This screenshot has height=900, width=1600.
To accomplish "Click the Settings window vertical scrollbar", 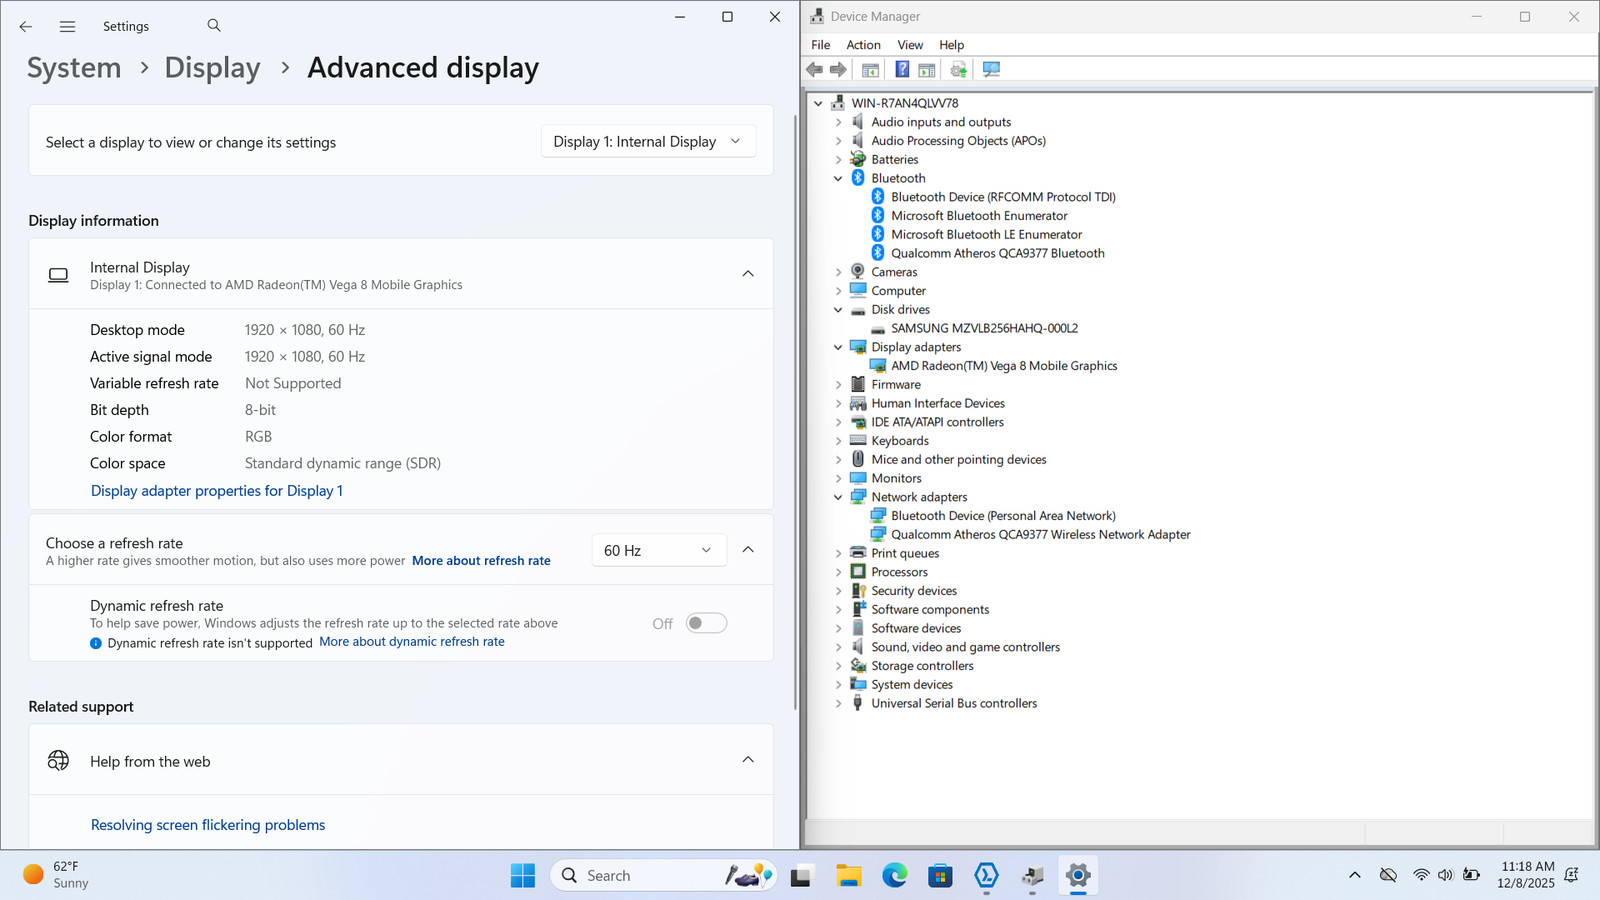I will pyautogui.click(x=795, y=410).
